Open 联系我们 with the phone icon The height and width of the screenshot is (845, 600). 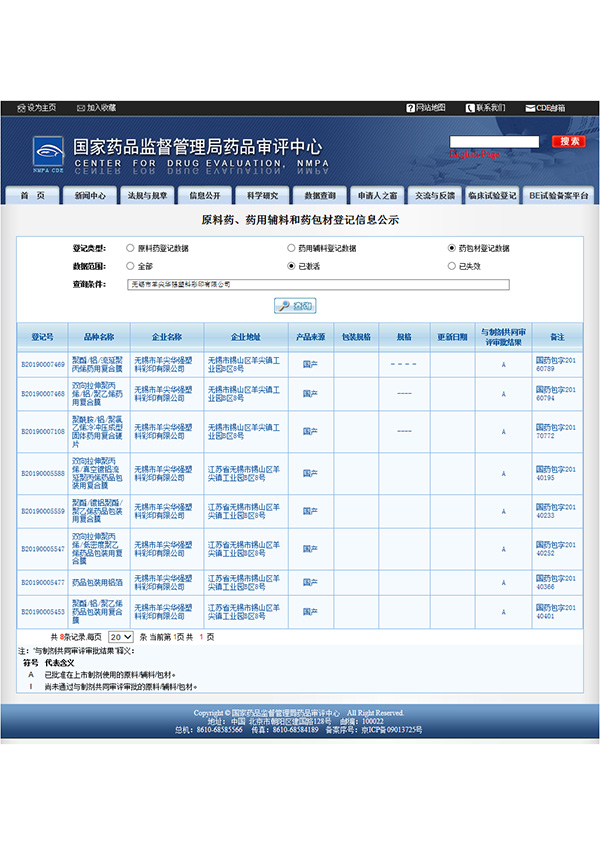(x=486, y=108)
